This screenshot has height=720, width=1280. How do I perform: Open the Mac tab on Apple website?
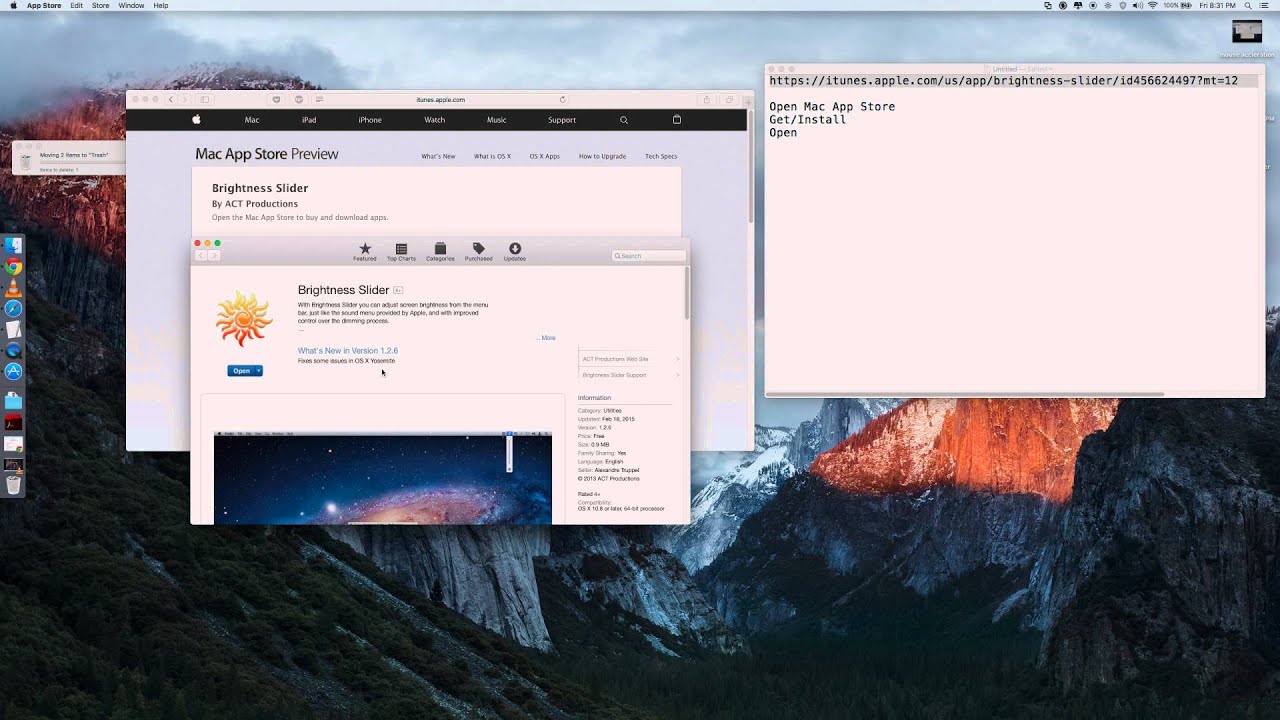click(252, 120)
